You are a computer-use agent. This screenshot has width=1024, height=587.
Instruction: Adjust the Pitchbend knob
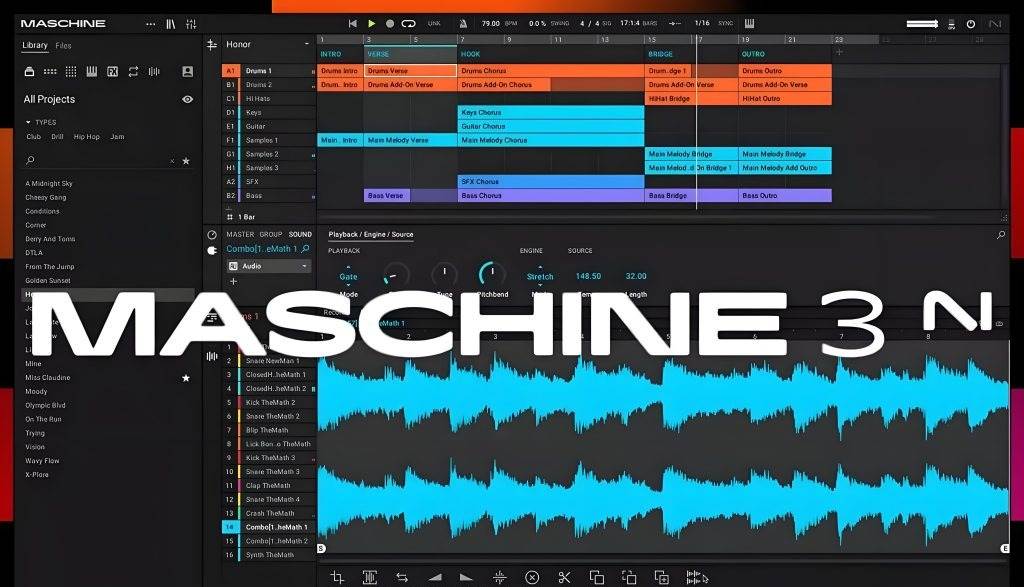[492, 274]
